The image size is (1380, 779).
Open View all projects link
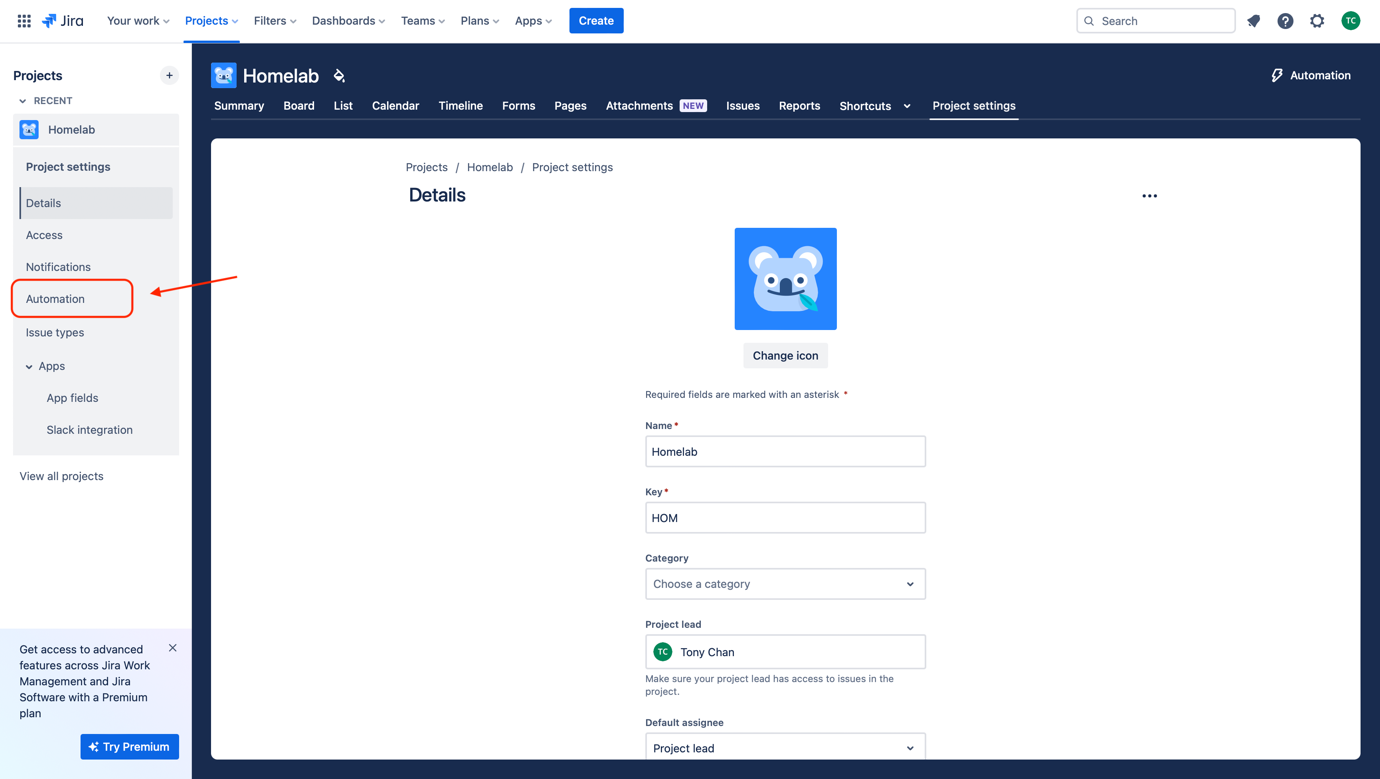click(x=61, y=476)
